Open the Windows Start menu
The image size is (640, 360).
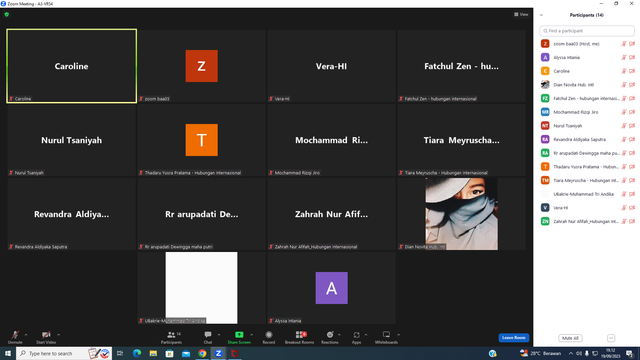[x=8, y=353]
